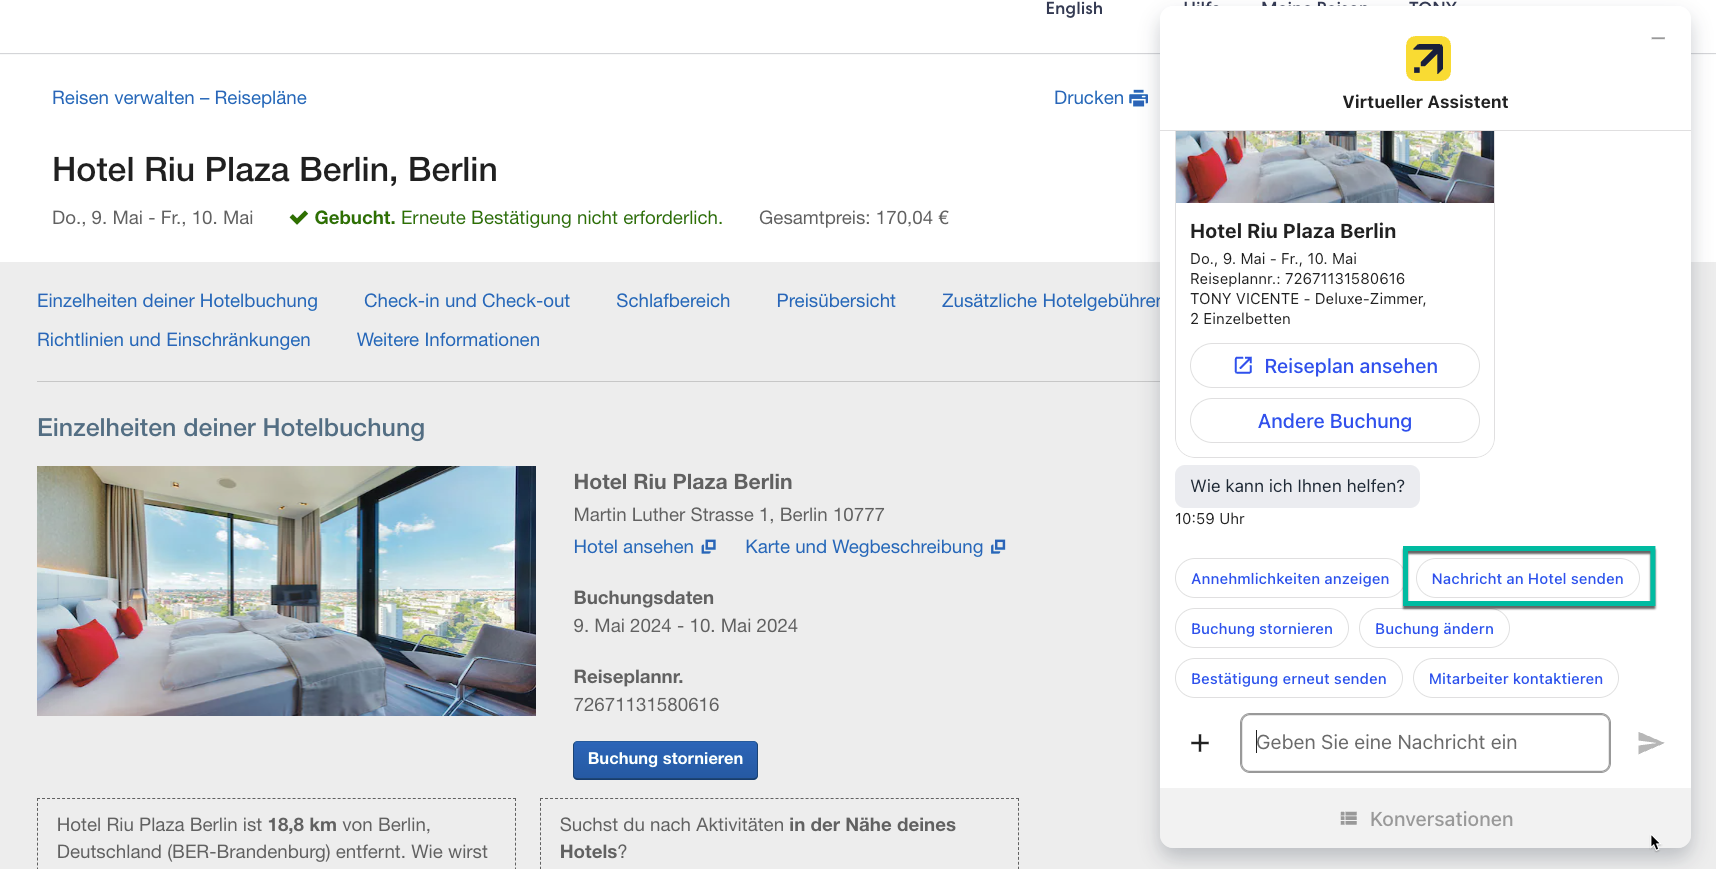Click the plus attachment icon in chat
Screen dimensions: 1716x869
pyautogui.click(x=1200, y=743)
